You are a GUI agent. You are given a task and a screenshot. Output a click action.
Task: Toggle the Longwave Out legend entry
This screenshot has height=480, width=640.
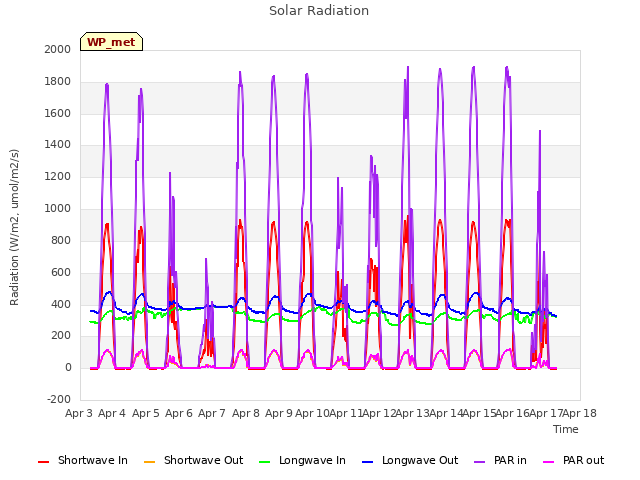410,460
